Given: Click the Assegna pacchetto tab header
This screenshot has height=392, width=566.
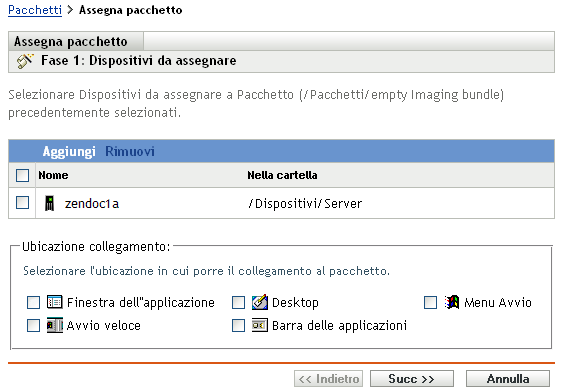Looking at the screenshot, I should [76, 42].
